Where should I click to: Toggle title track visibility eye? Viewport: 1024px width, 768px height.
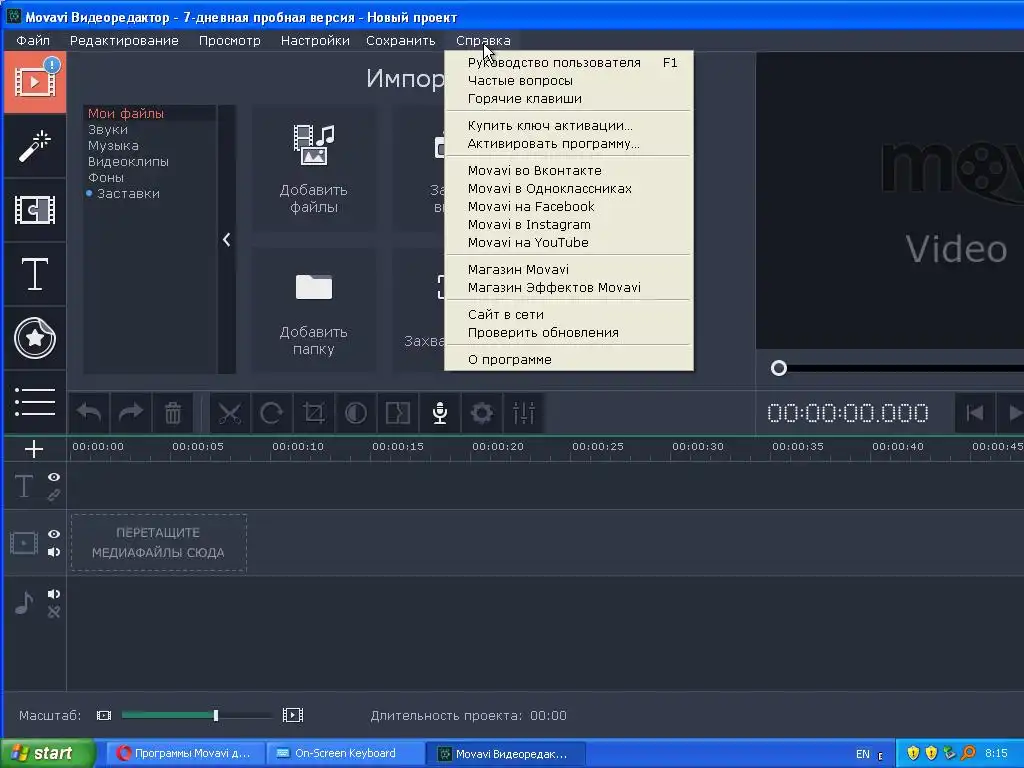pyautogui.click(x=54, y=477)
